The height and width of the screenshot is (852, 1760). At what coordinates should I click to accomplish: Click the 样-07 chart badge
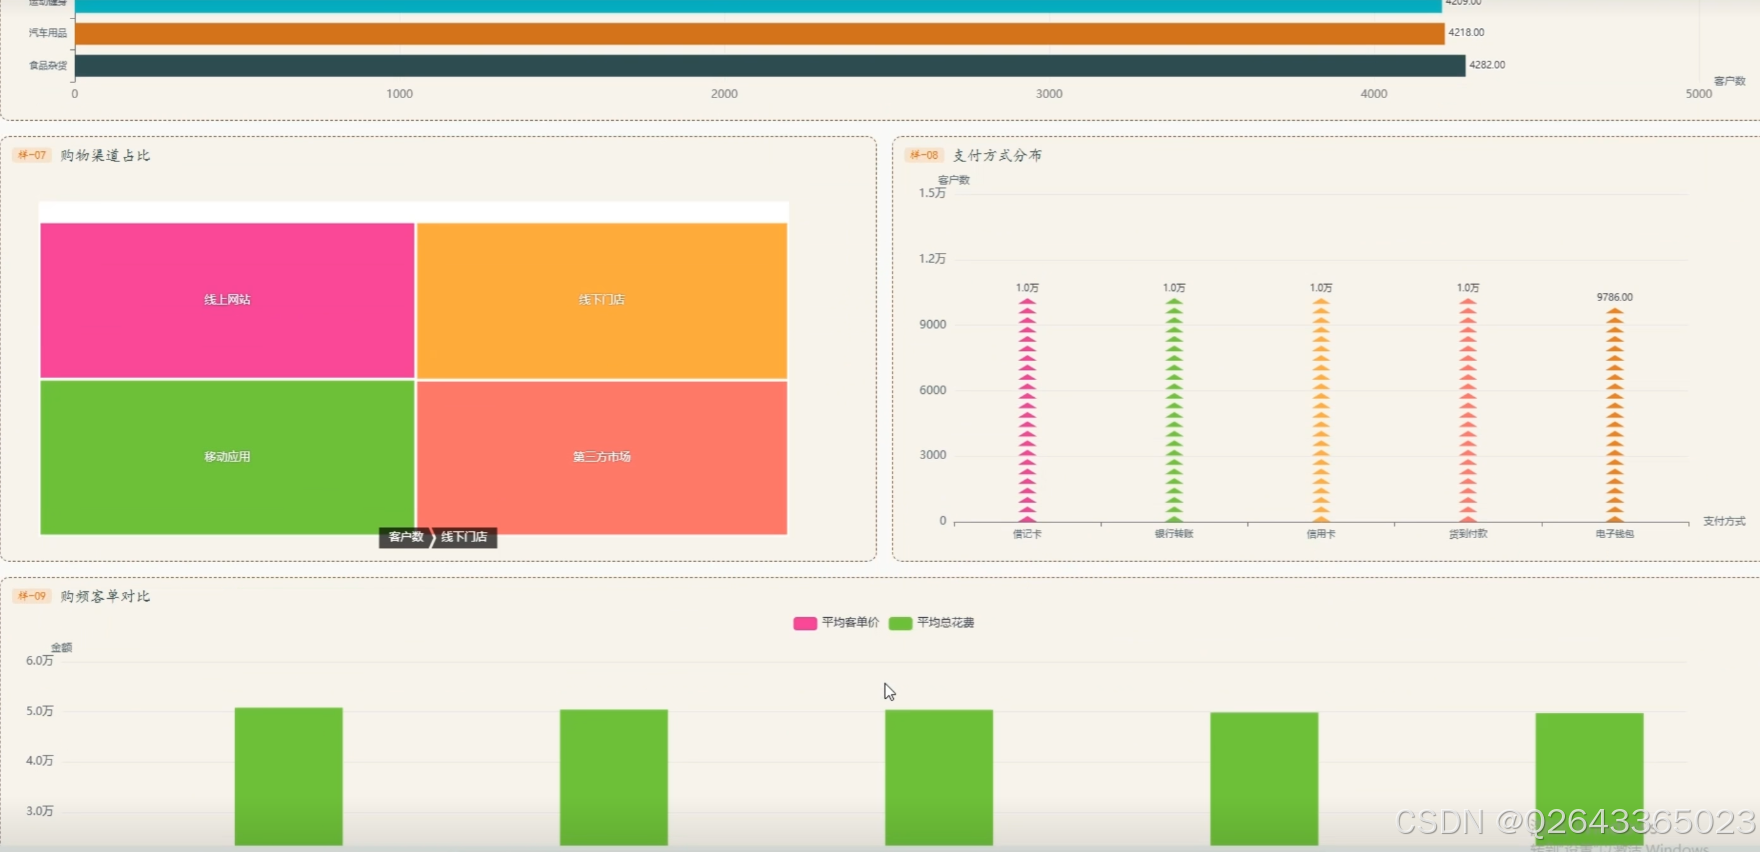32,155
